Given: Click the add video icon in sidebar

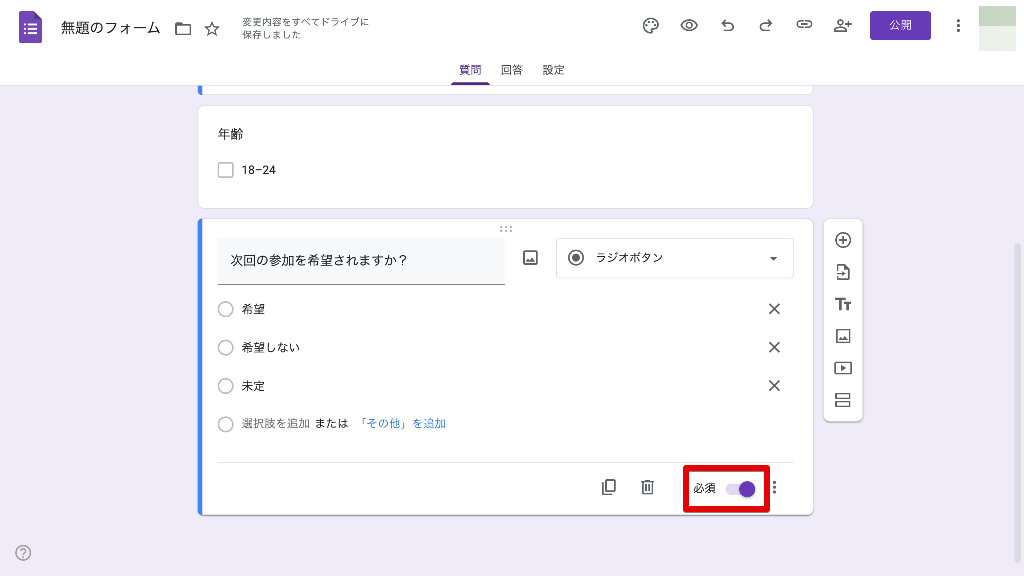Looking at the screenshot, I should [x=843, y=368].
